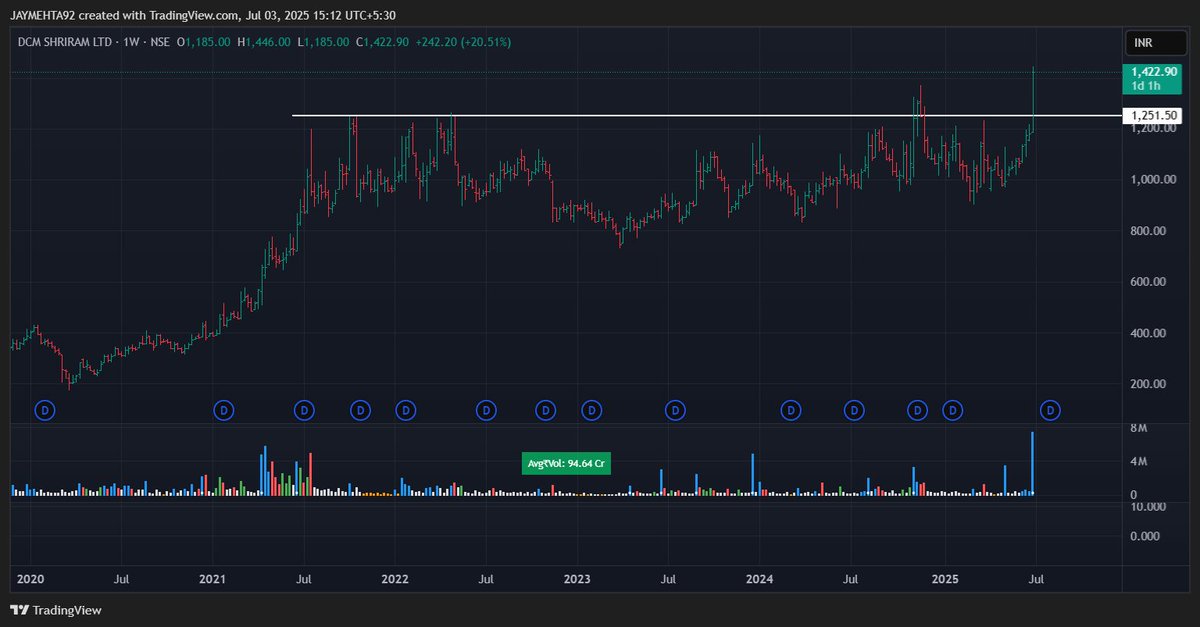
Task: Click the tallest blue volume bar of the latest week
Action: click(1032, 463)
